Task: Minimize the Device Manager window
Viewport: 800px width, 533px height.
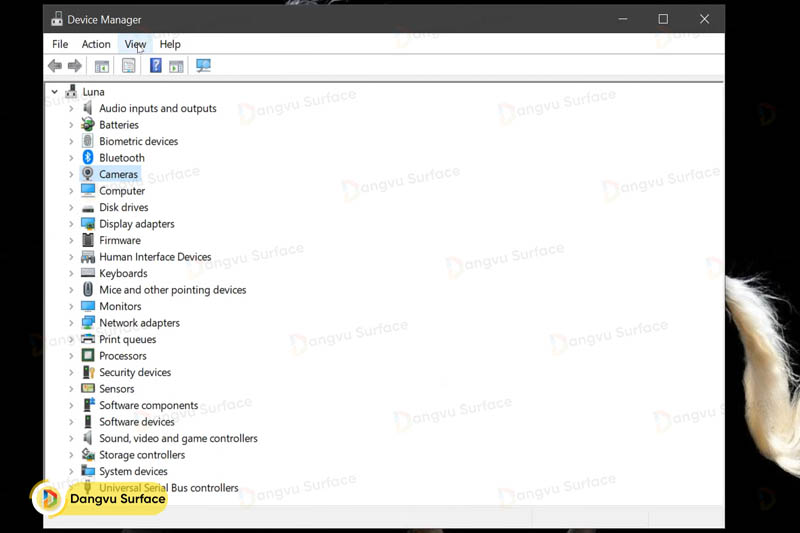Action: pyautogui.click(x=622, y=19)
